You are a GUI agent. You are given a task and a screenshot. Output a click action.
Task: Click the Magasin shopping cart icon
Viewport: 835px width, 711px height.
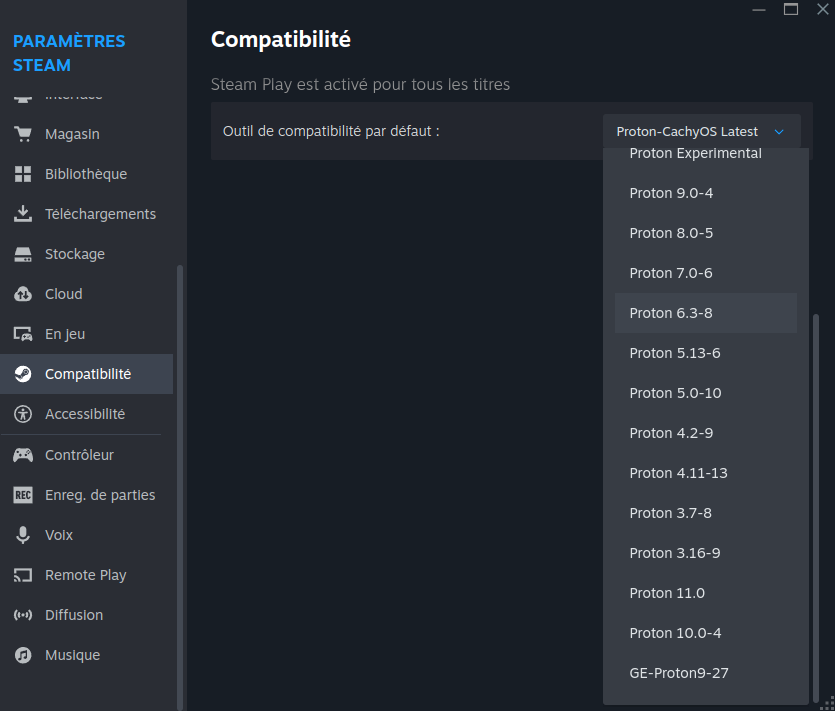coord(23,134)
